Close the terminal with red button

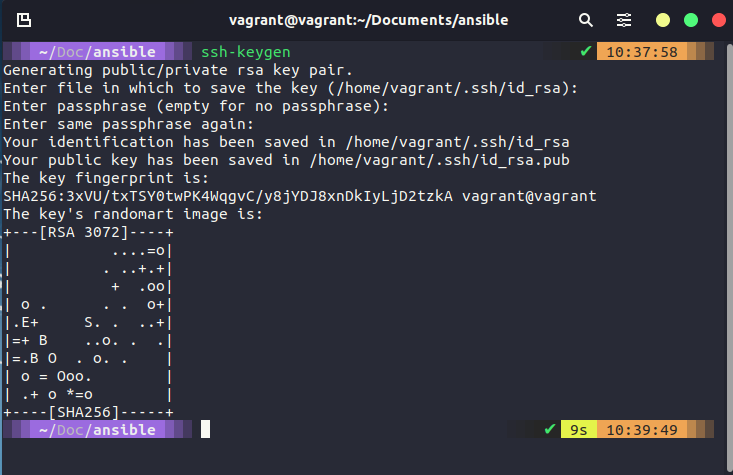(x=716, y=20)
